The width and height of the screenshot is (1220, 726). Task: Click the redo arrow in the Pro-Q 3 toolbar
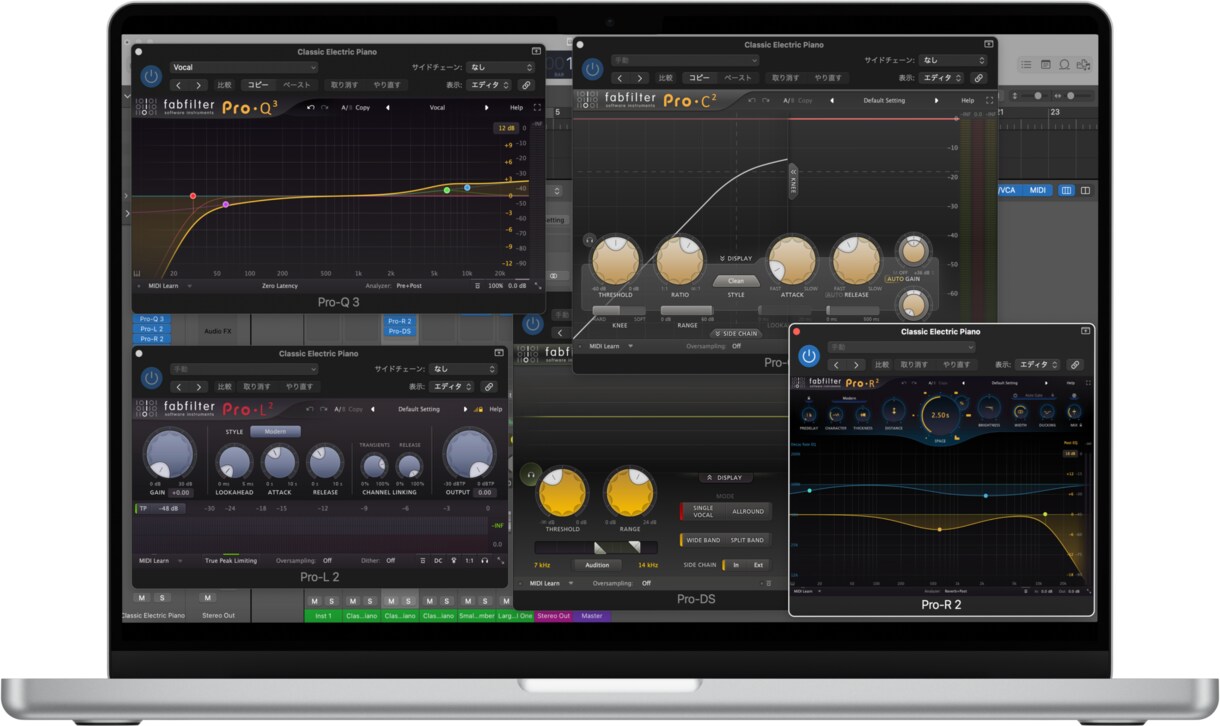pyautogui.click(x=324, y=107)
